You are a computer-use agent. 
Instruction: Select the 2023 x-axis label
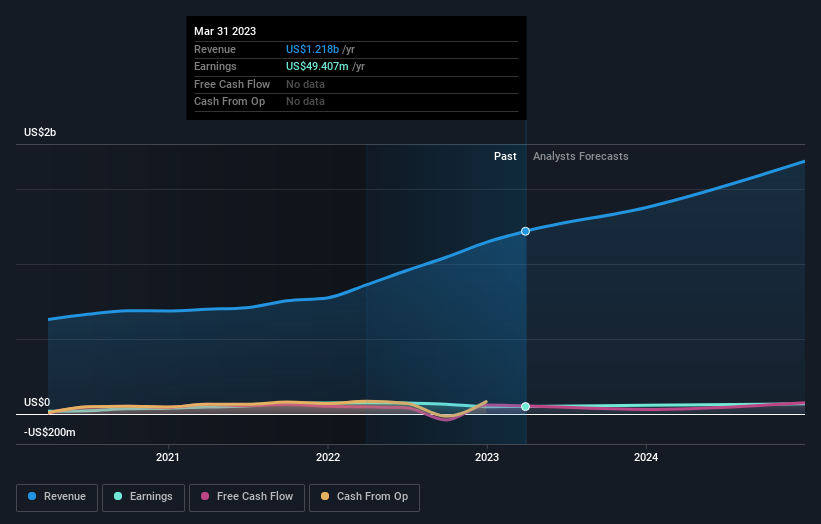point(487,458)
